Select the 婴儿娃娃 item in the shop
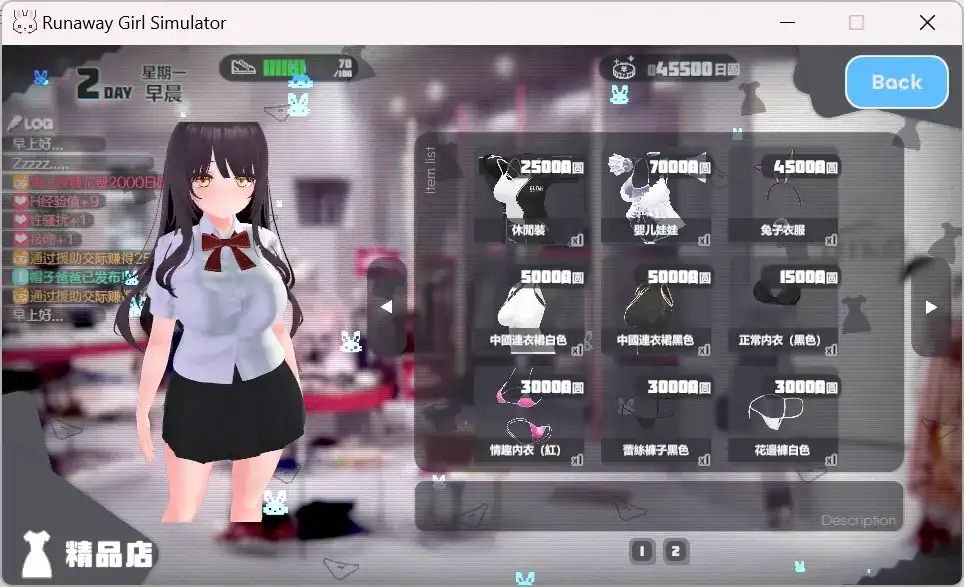The width and height of the screenshot is (964, 587). click(x=657, y=193)
